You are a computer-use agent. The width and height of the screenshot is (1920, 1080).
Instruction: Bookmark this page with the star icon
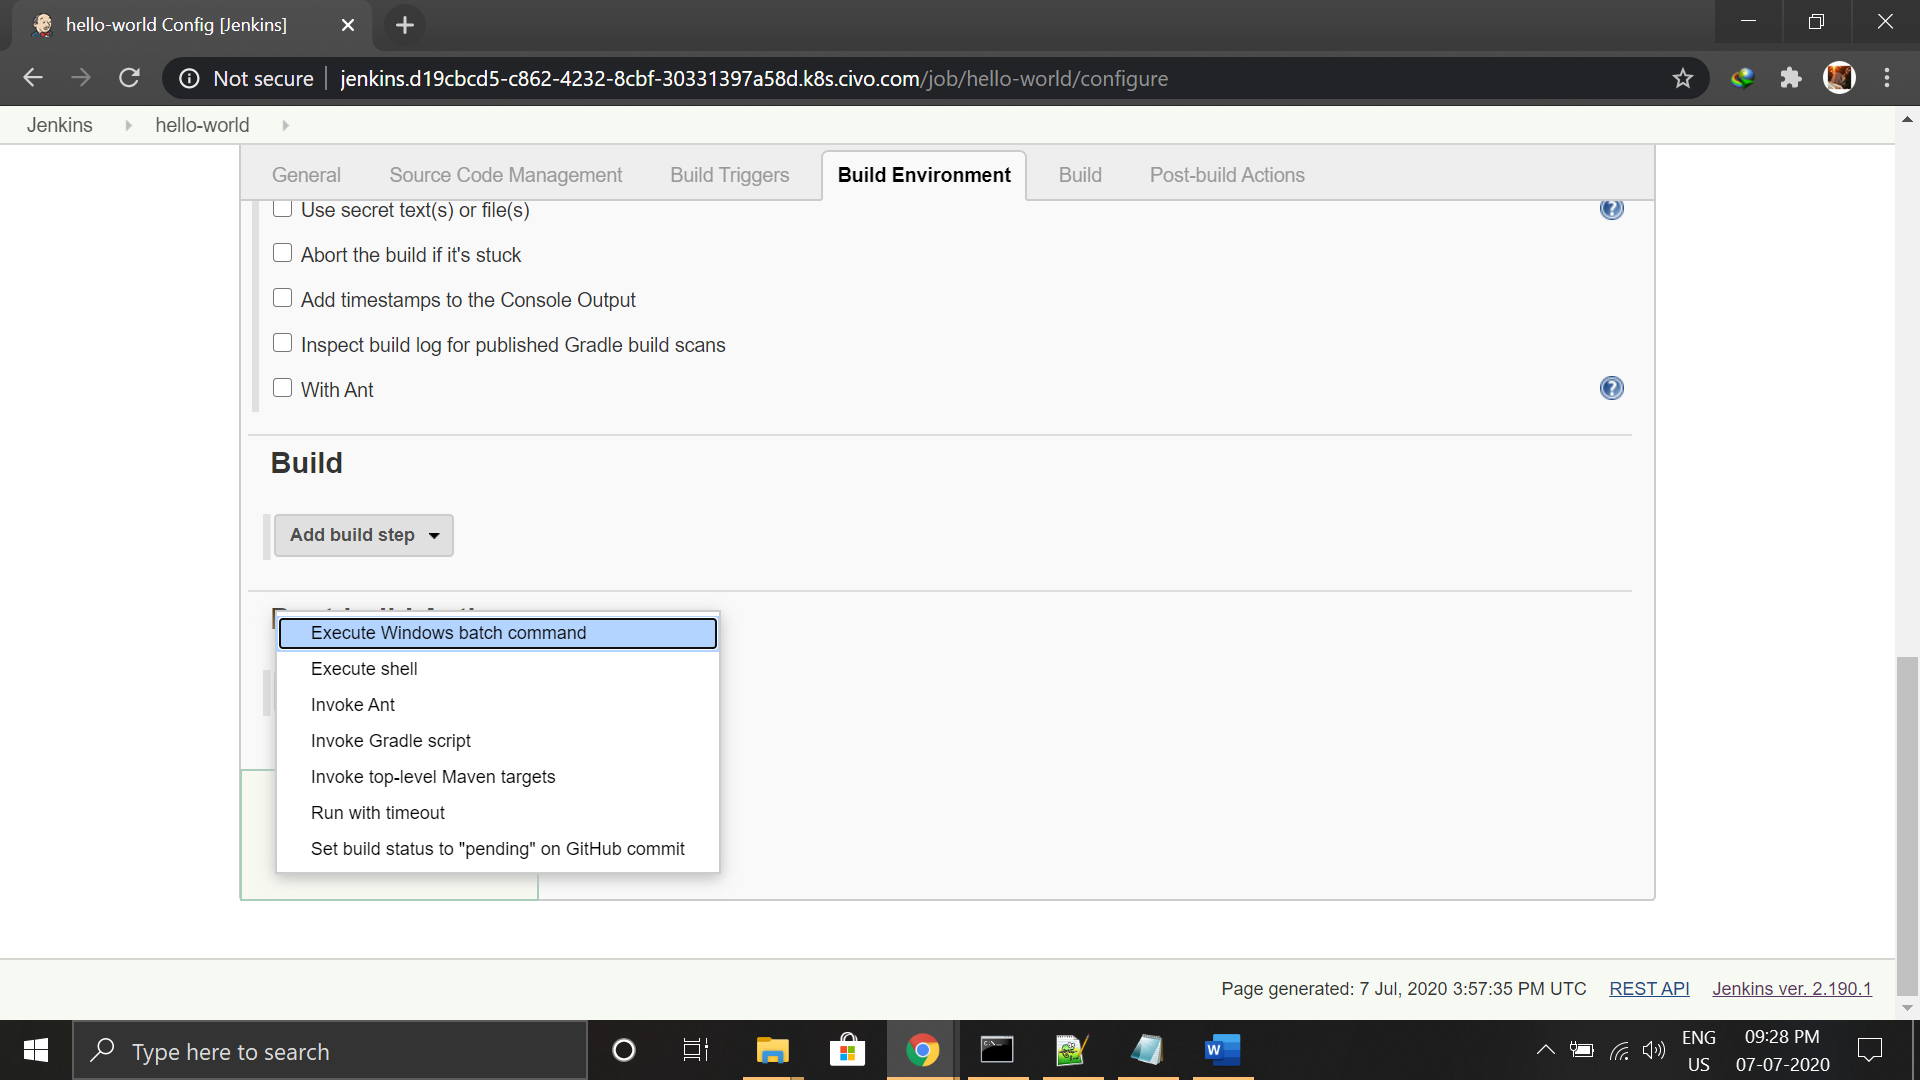point(1683,78)
